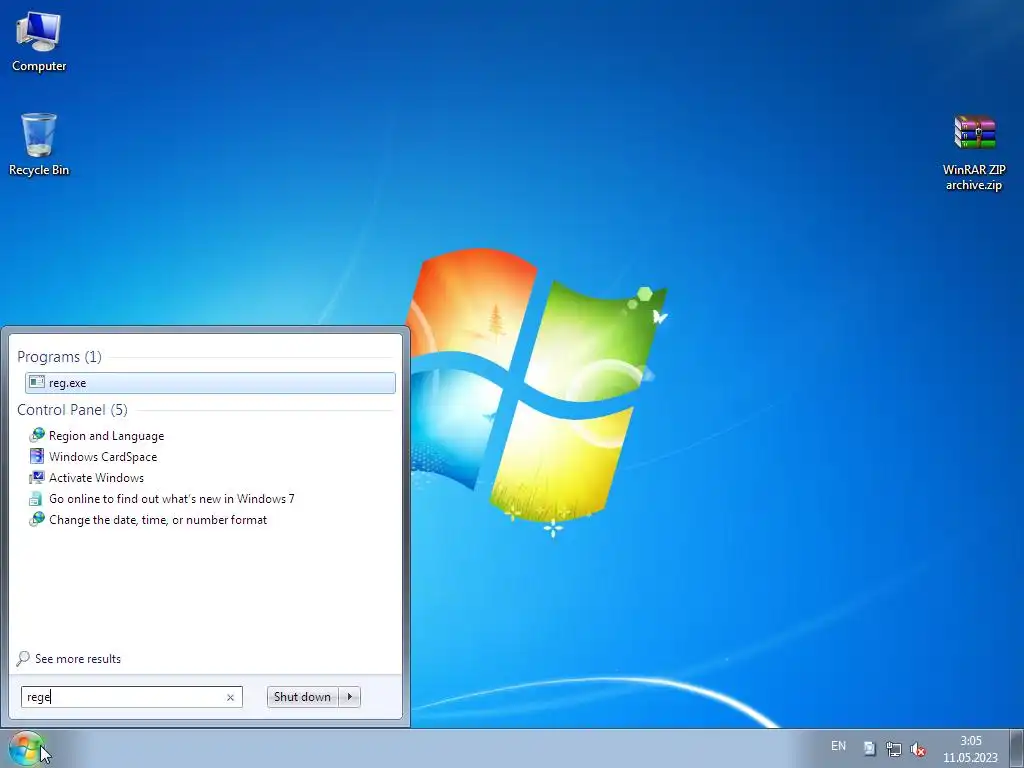
Task: Open Activate Windows result
Action: [x=96, y=477]
